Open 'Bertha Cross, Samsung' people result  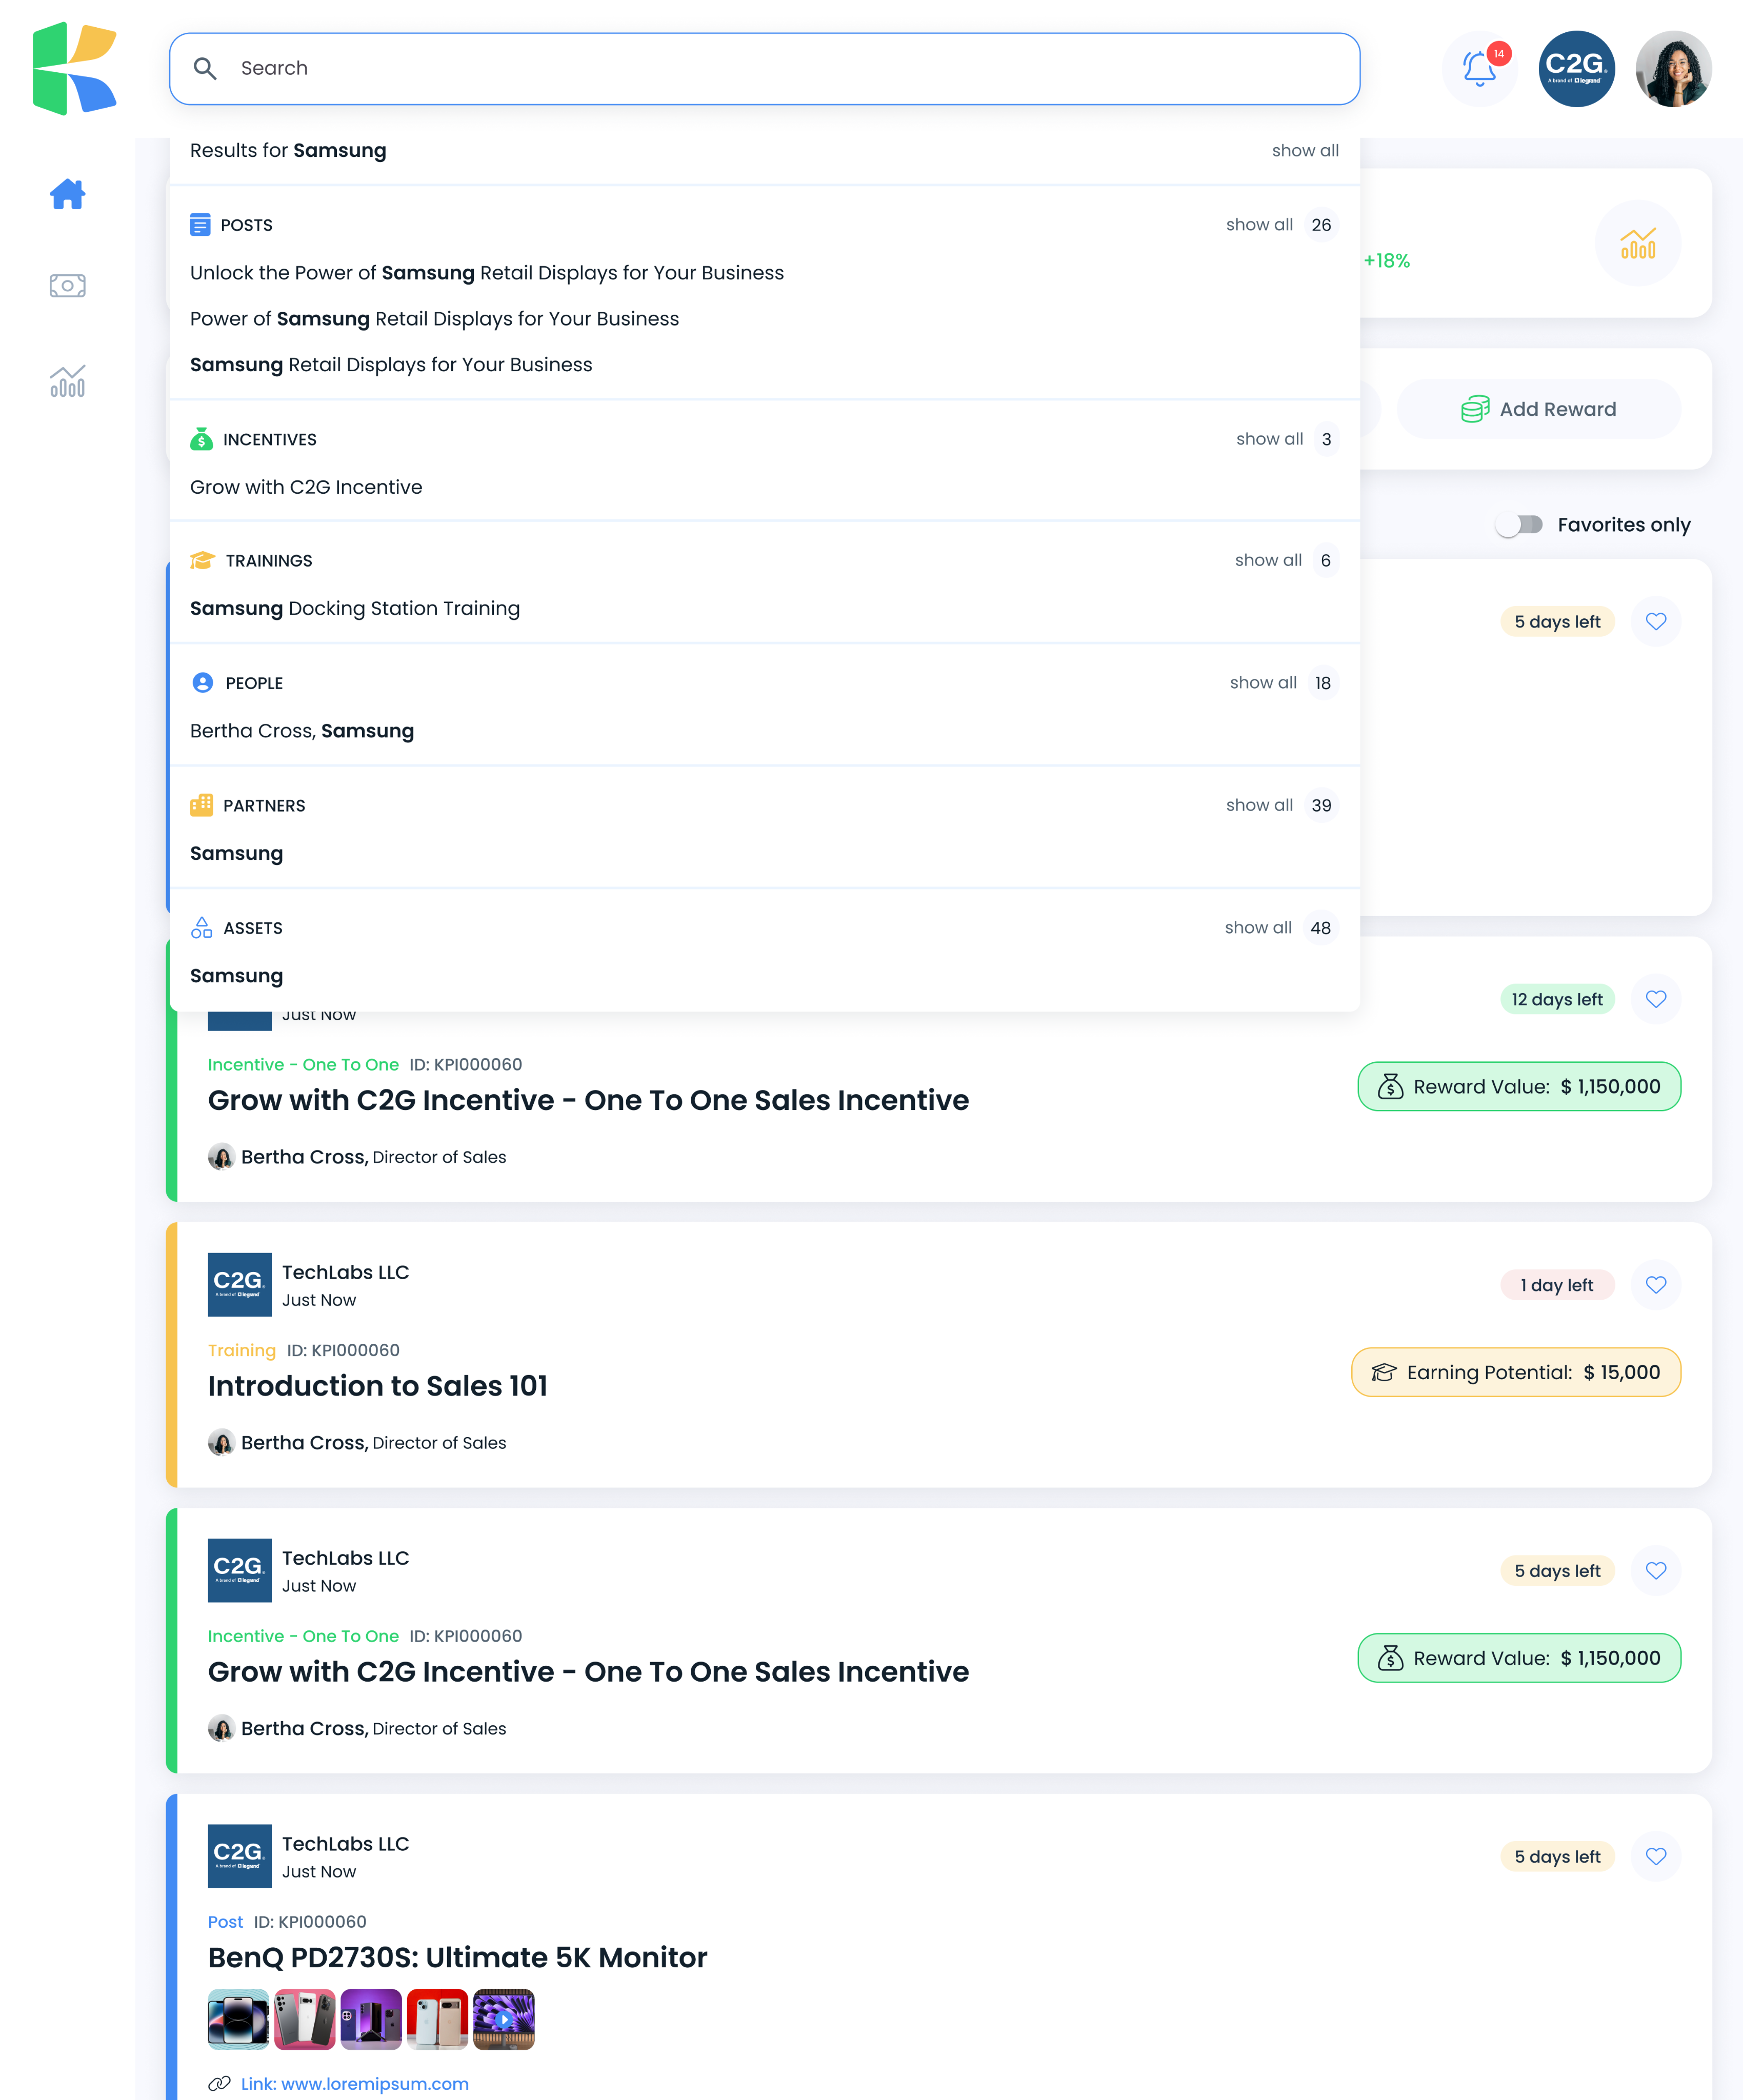[x=302, y=731]
